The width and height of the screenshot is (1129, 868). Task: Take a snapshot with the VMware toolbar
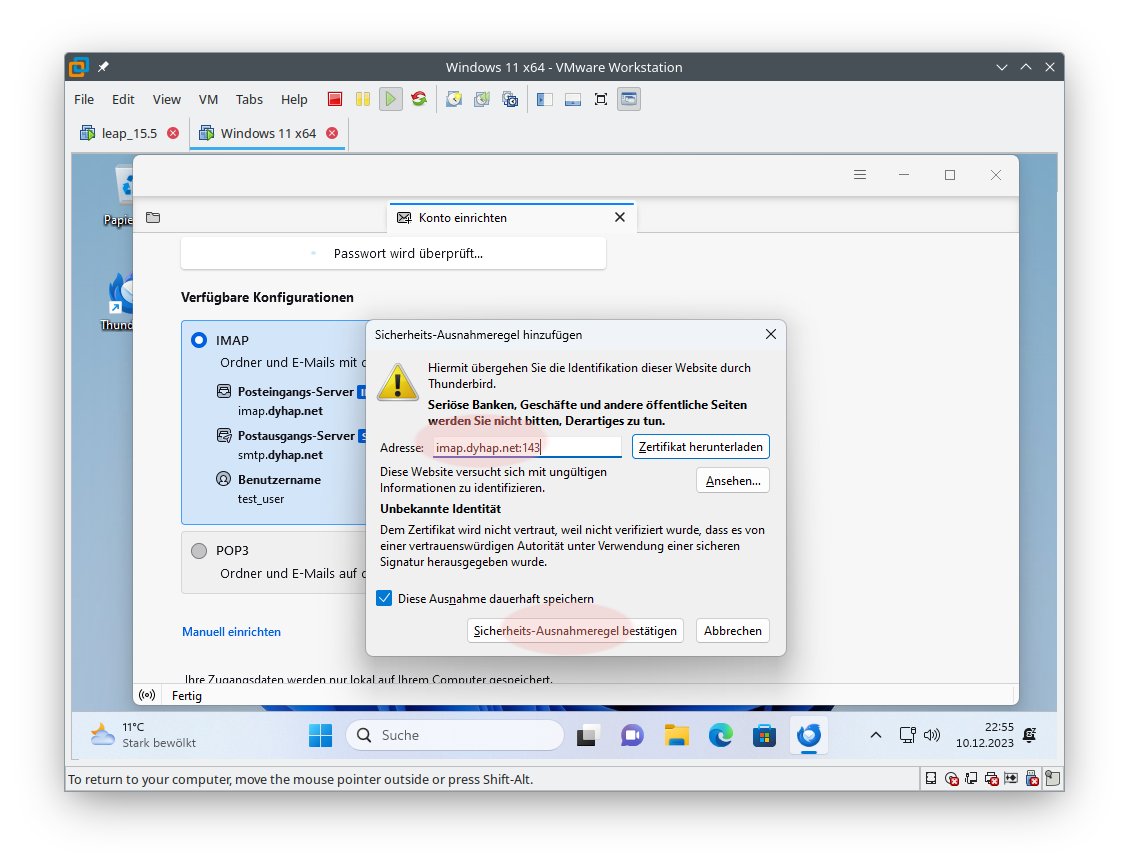click(x=454, y=99)
